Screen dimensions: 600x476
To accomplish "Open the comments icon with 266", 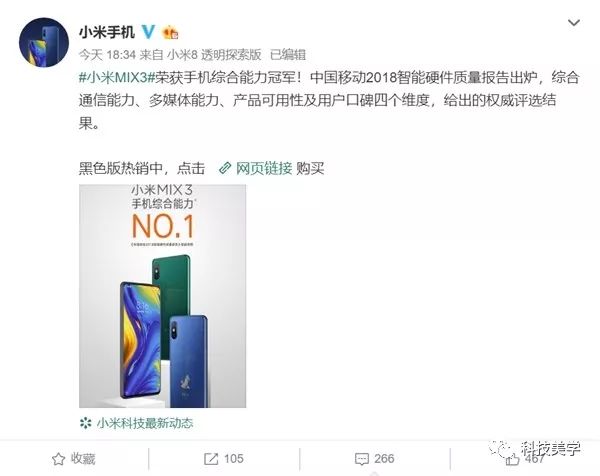I will [362, 459].
